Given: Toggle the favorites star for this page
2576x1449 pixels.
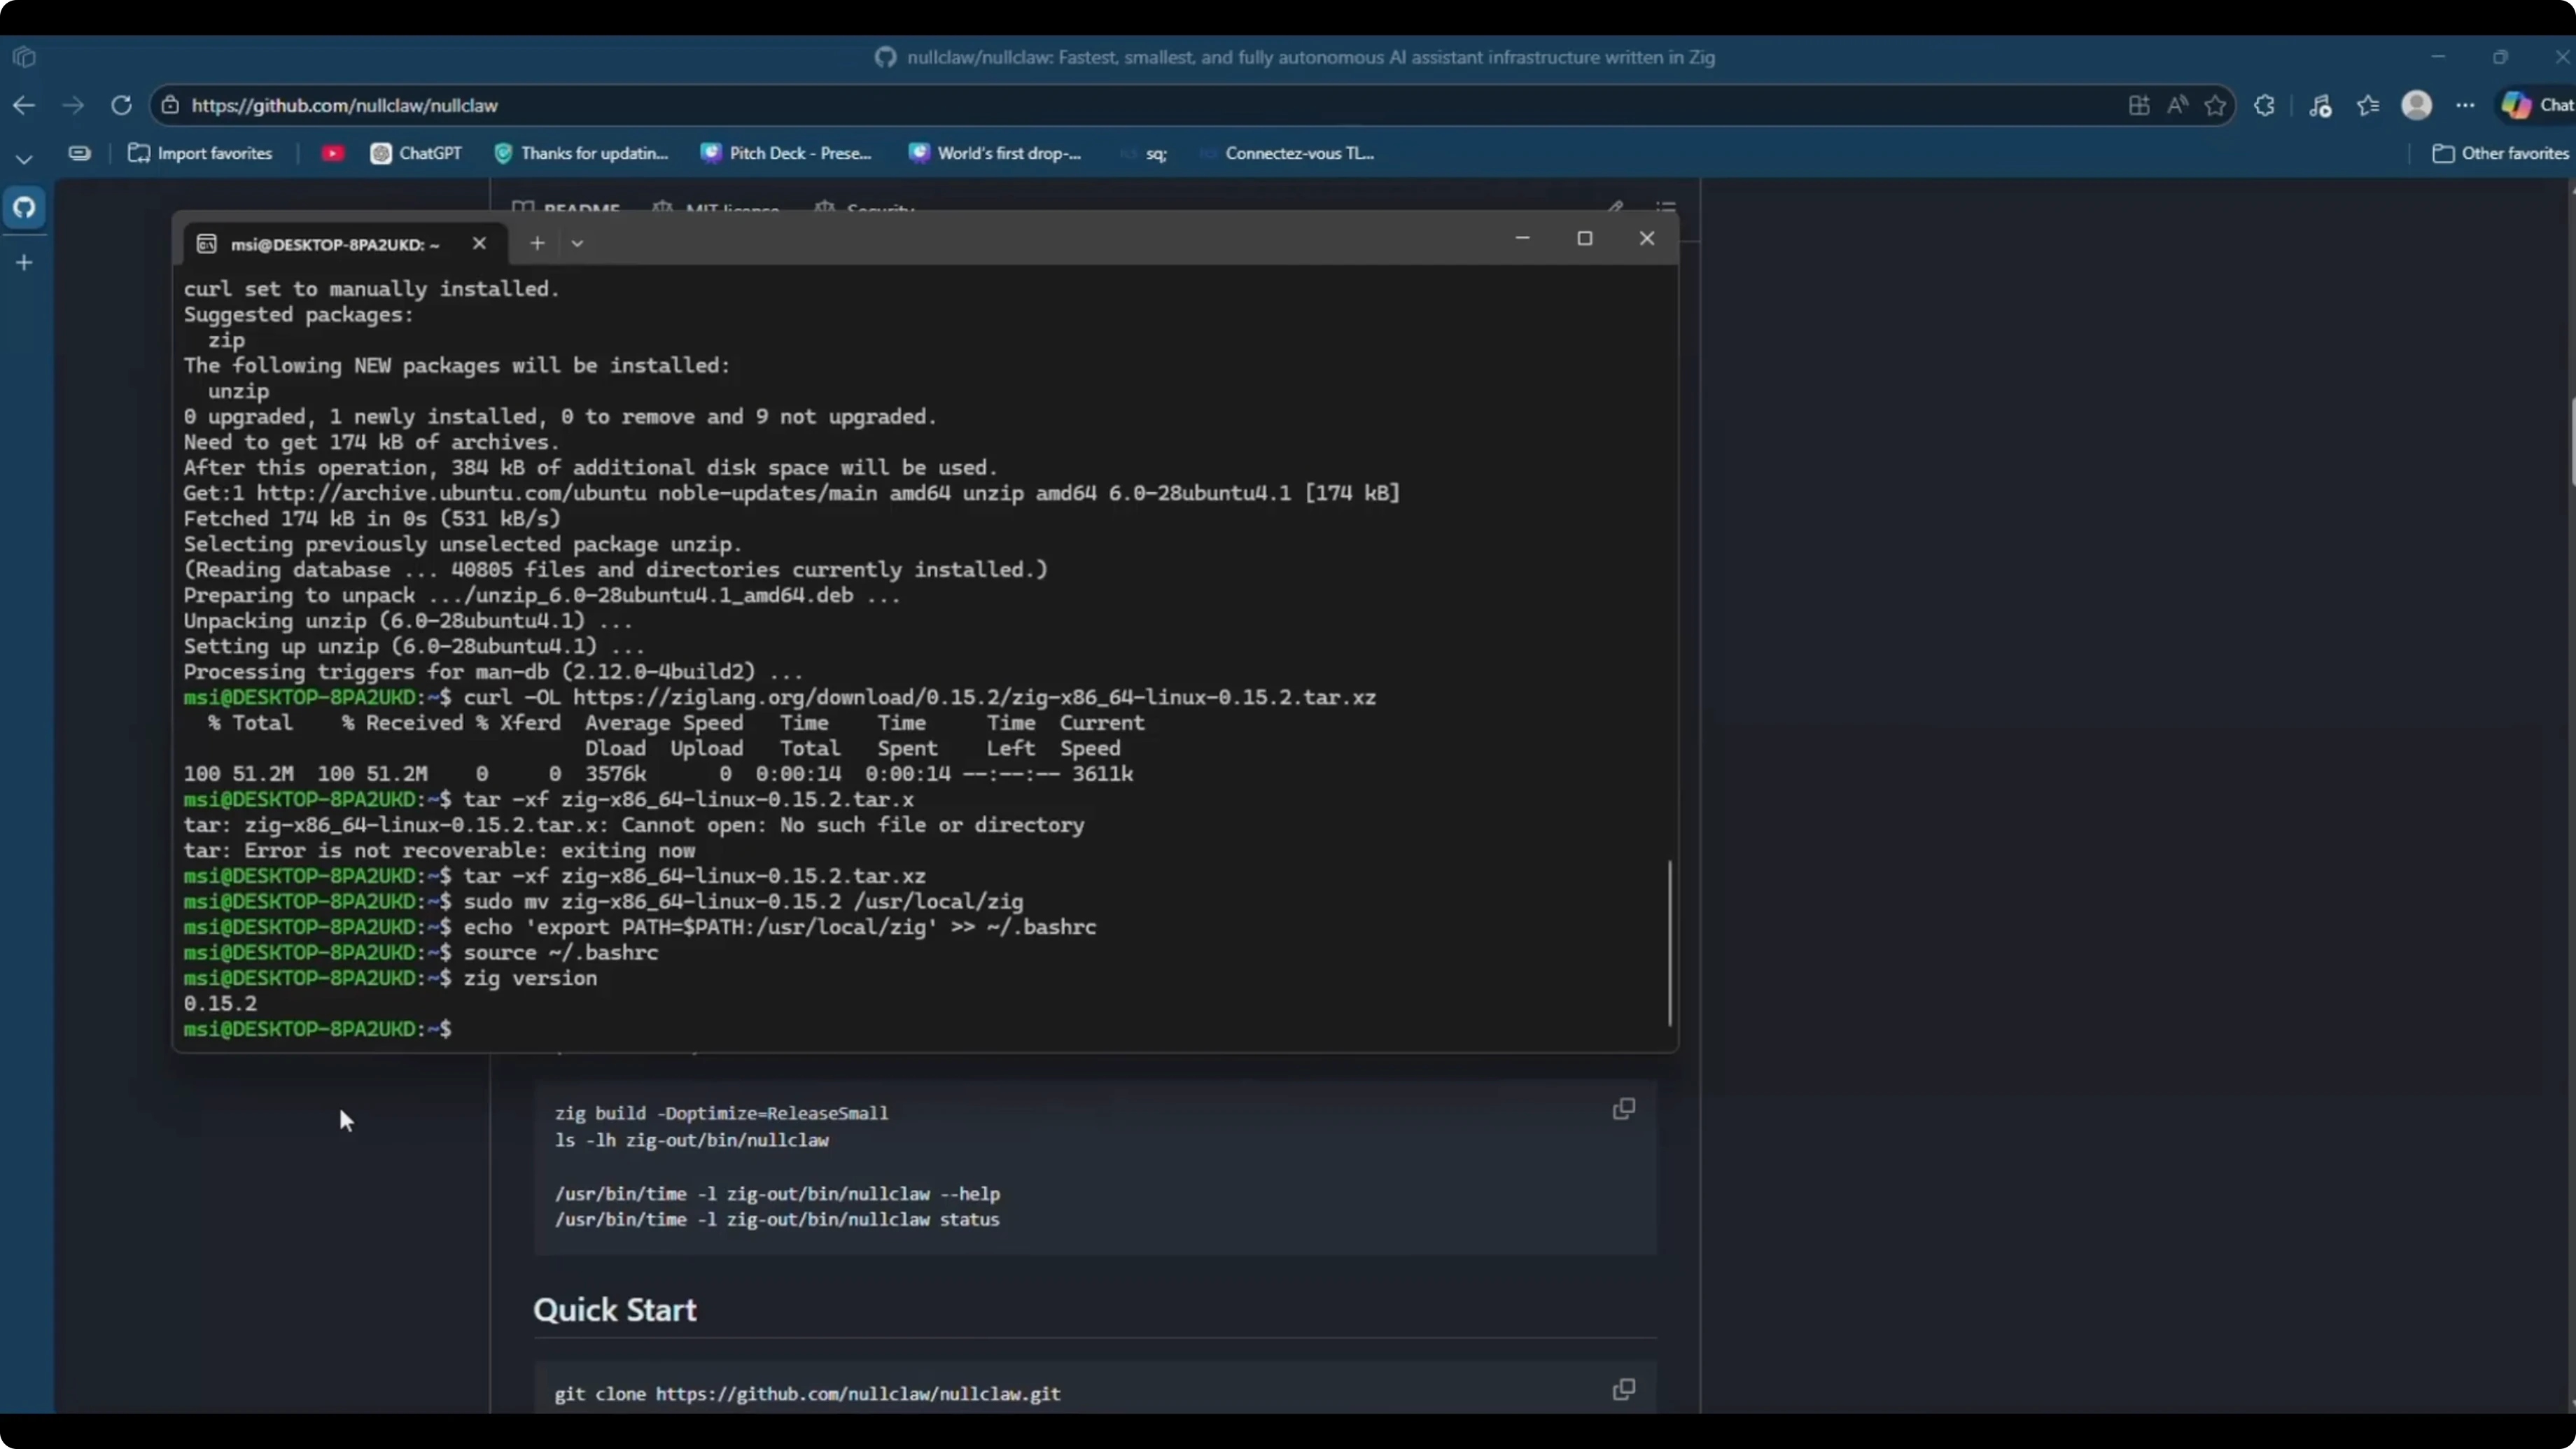Looking at the screenshot, I should (2215, 105).
